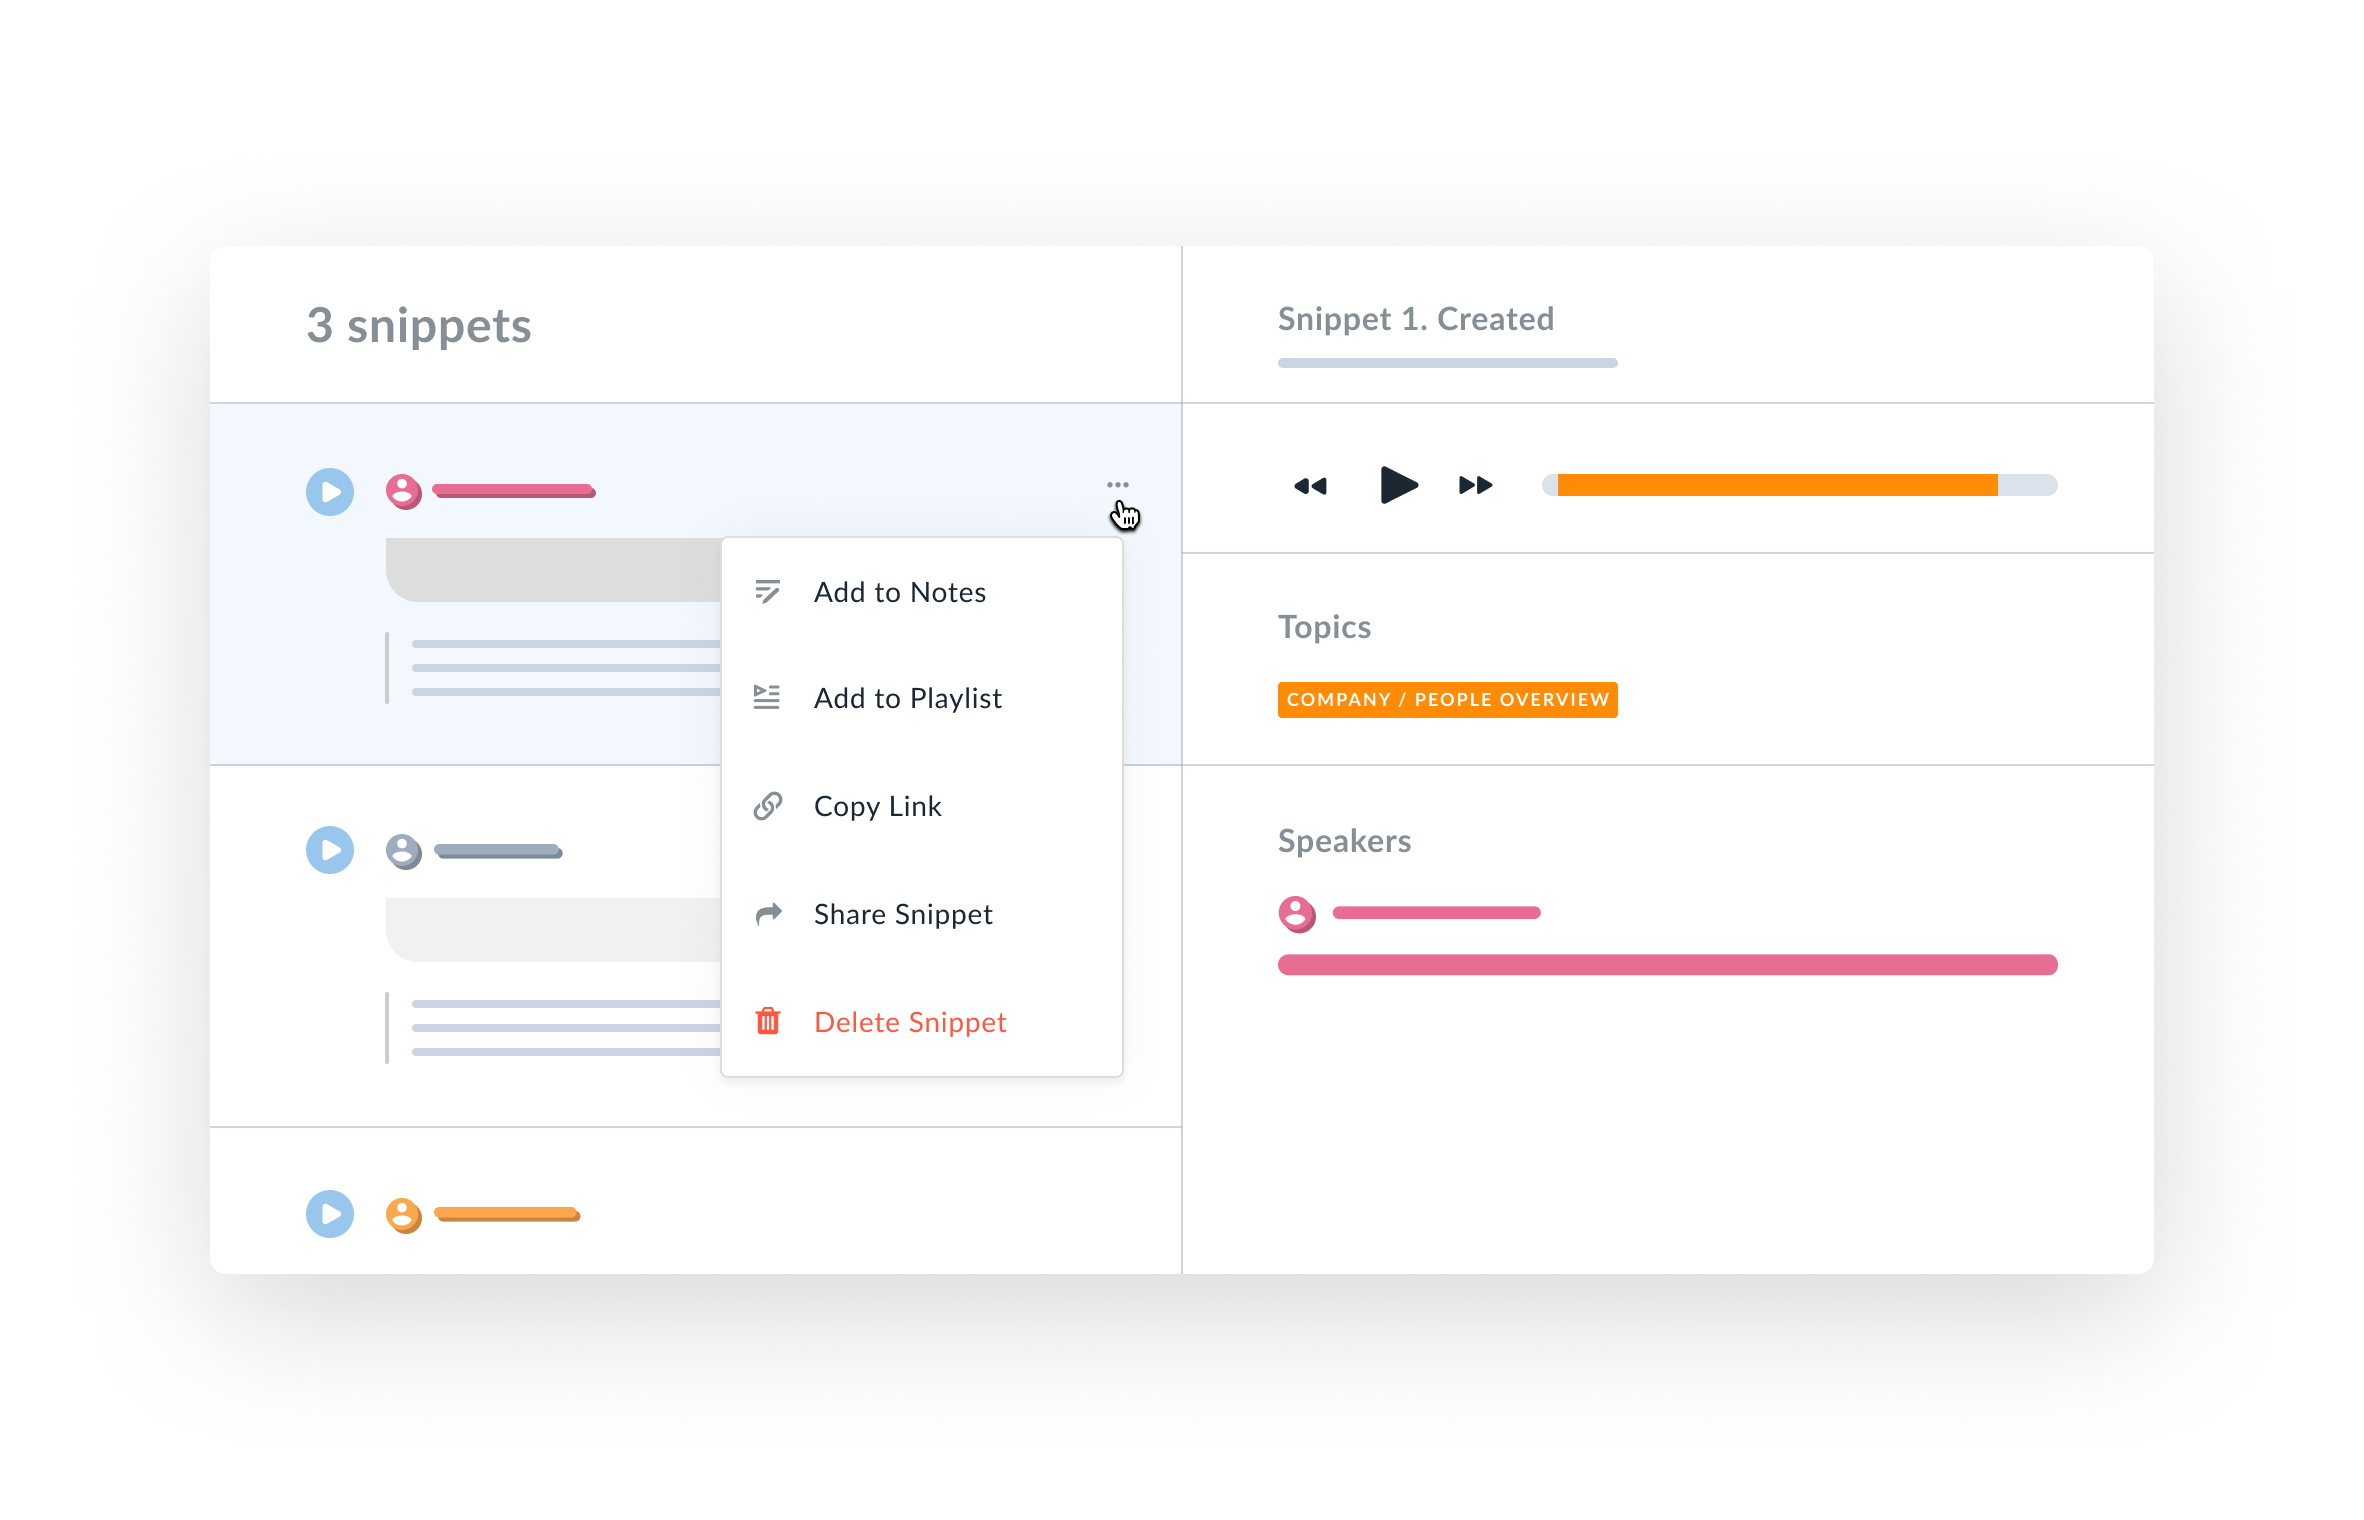Play the snippet in the detail player
Viewport: 2364px width, 1520px height.
1398,485
